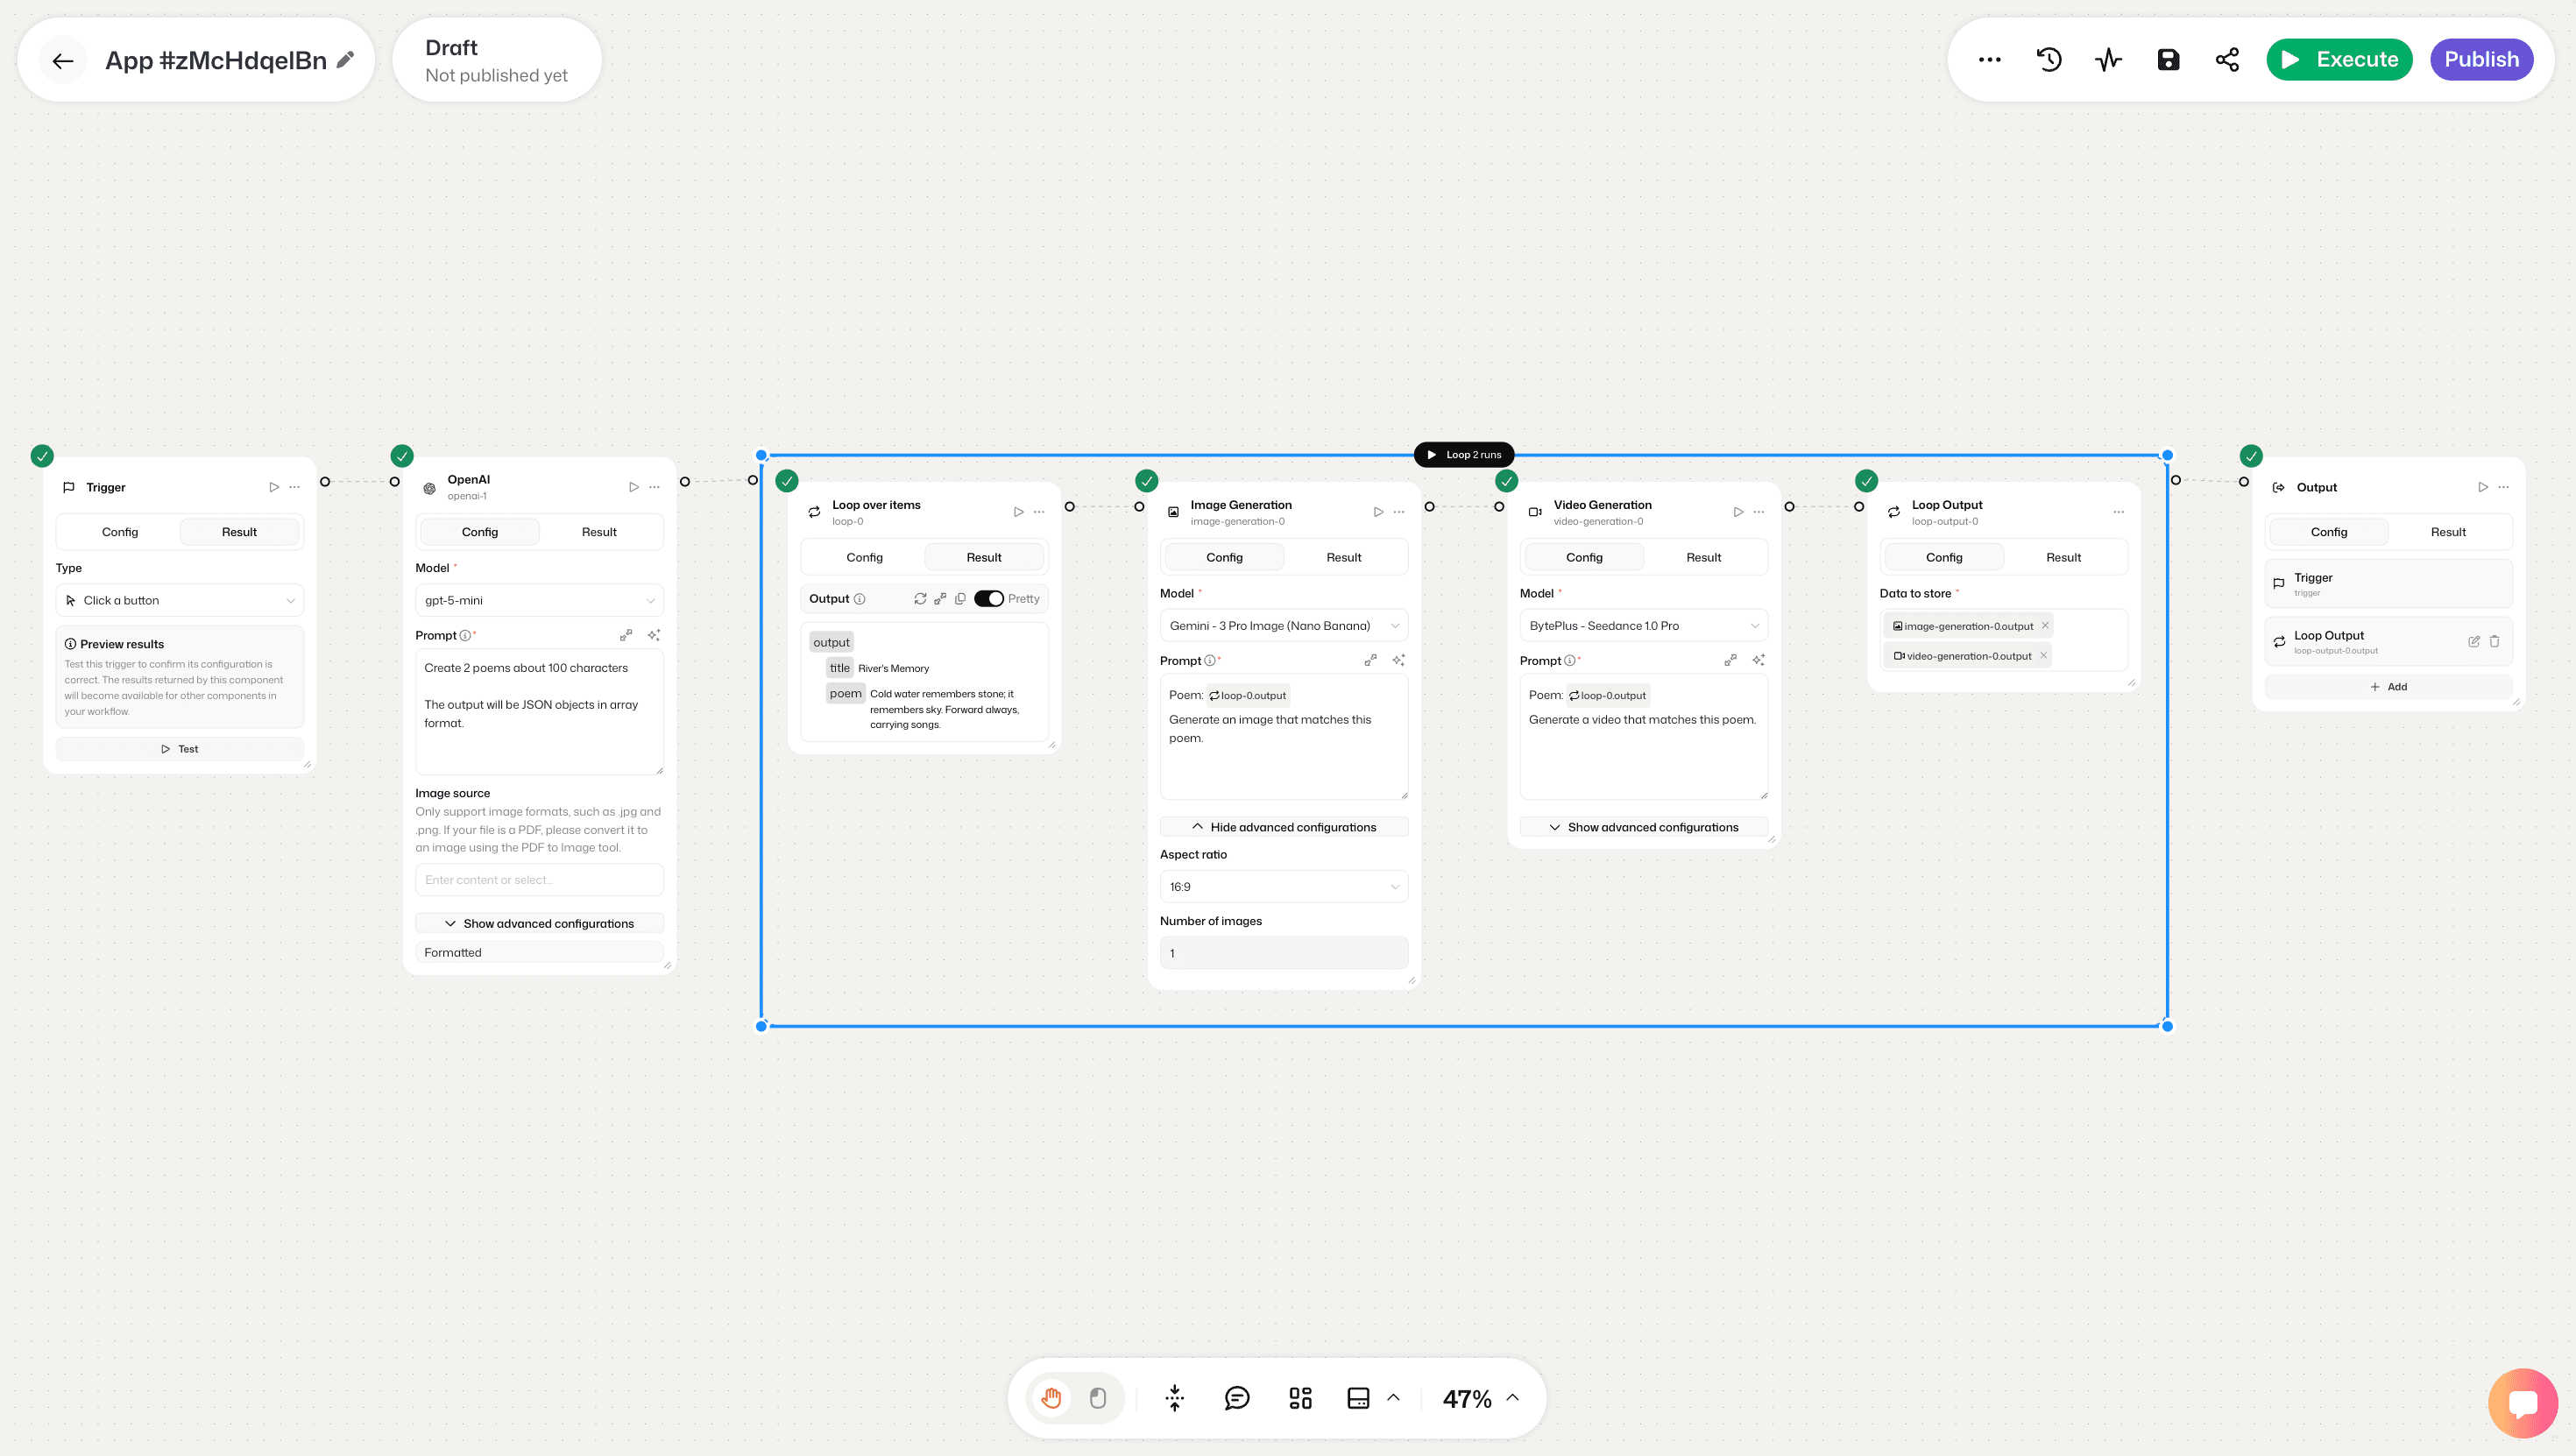
Task: Switch to Config tab in Loop over items
Action: (x=864, y=558)
